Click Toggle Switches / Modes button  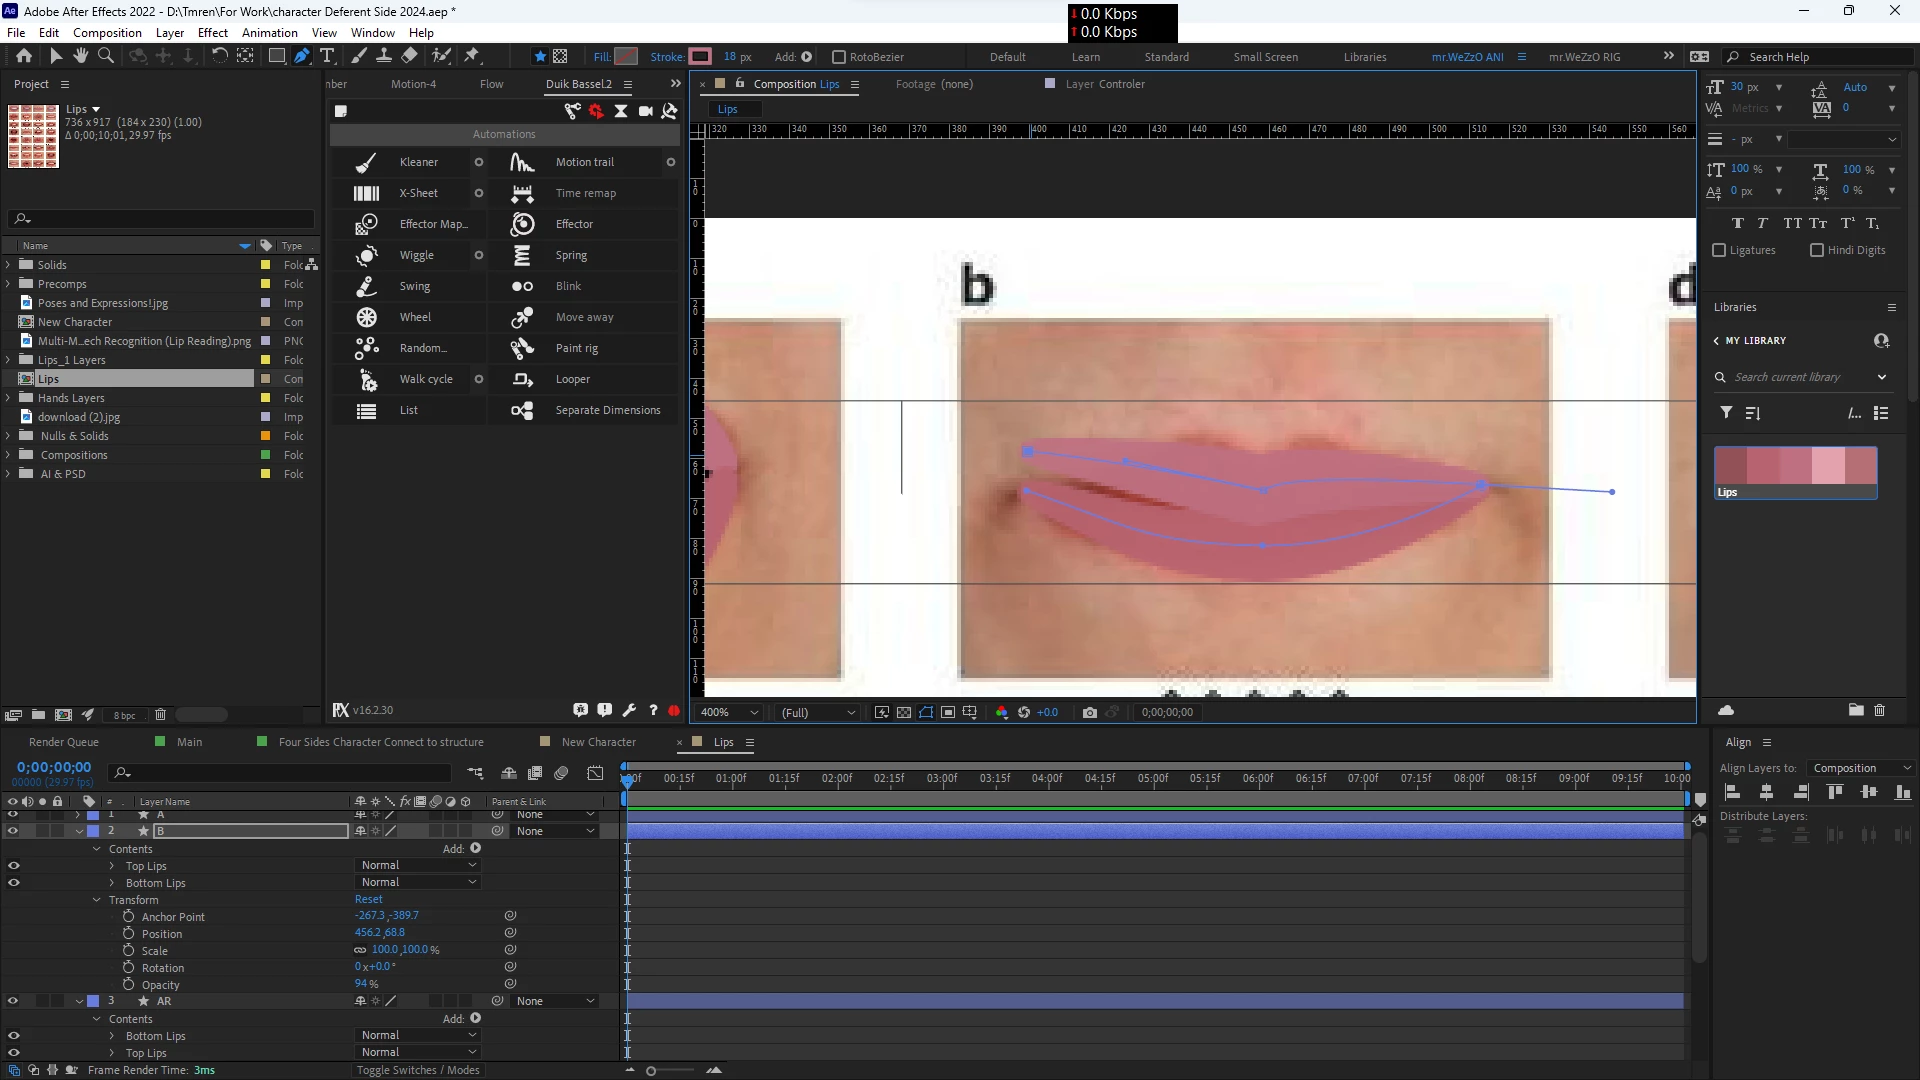click(418, 1070)
